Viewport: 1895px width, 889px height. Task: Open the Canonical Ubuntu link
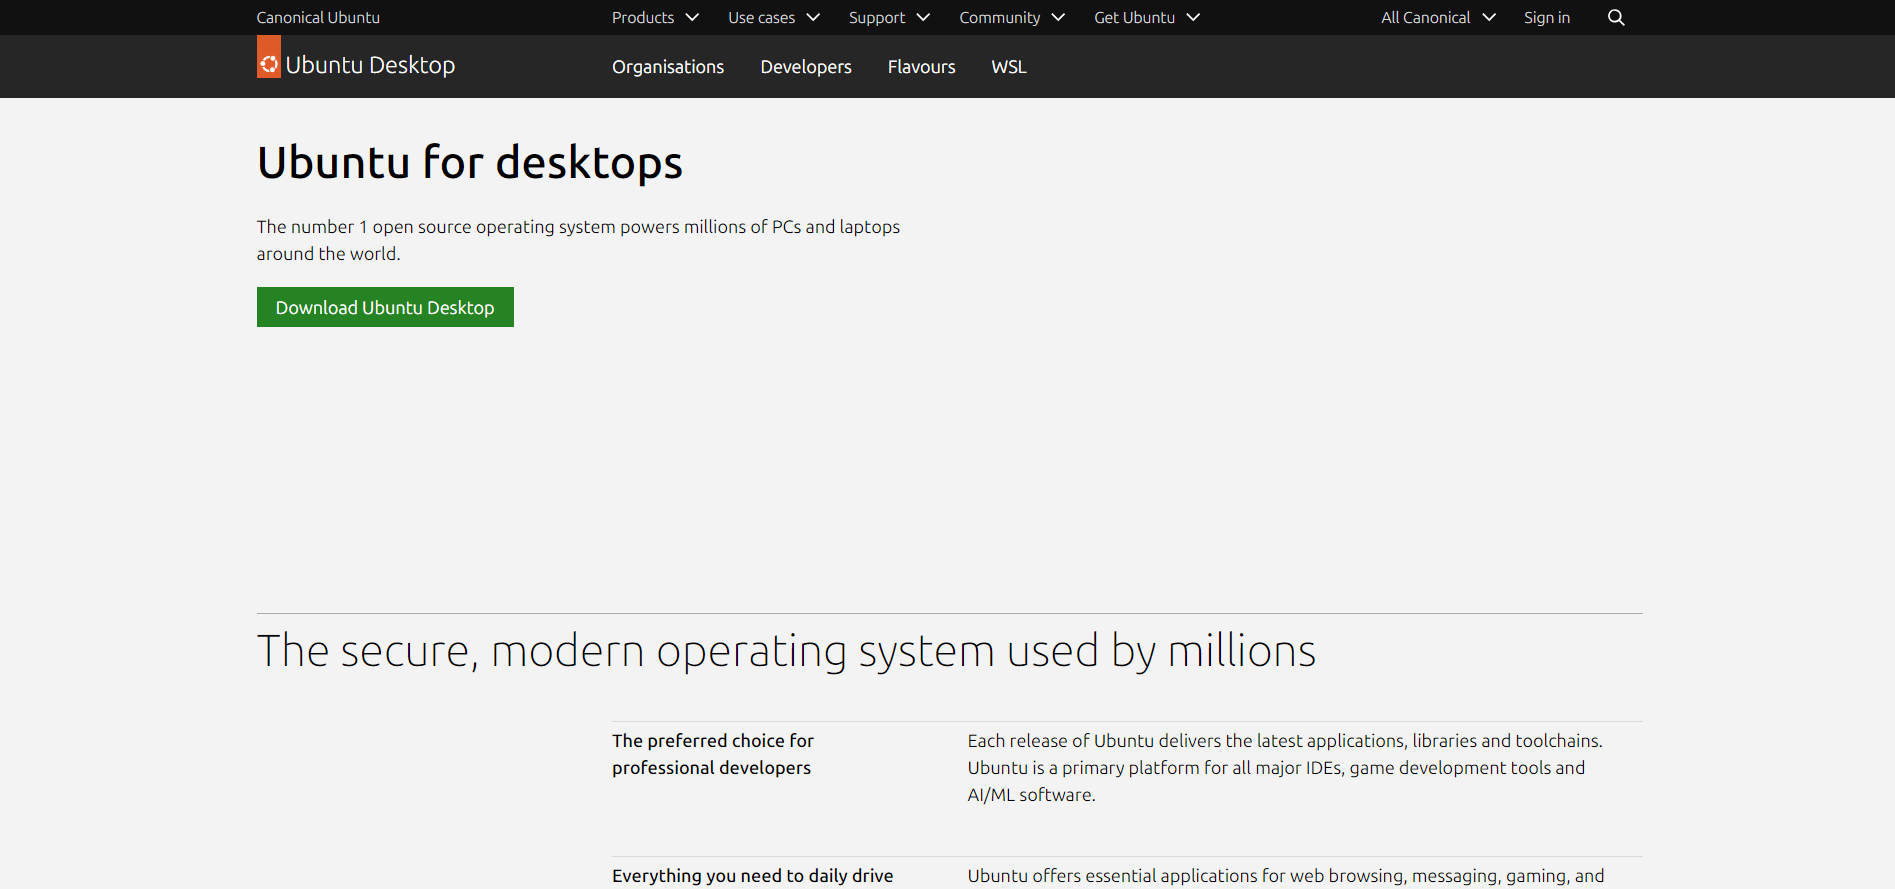tap(318, 18)
